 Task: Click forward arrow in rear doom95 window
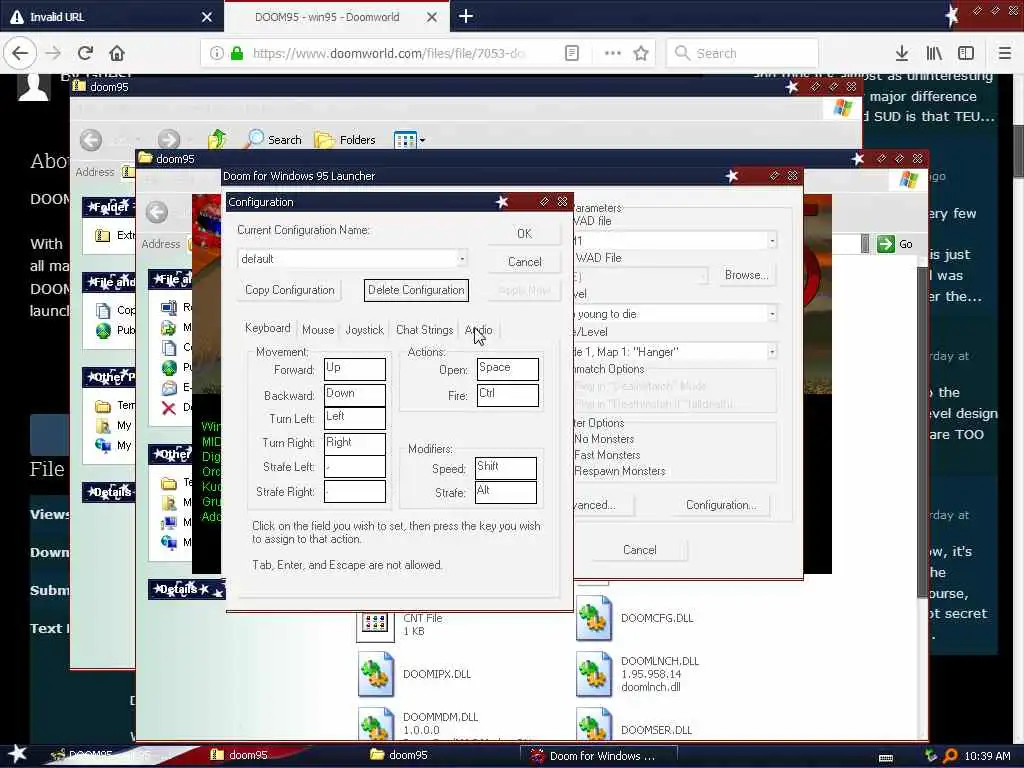pos(168,139)
